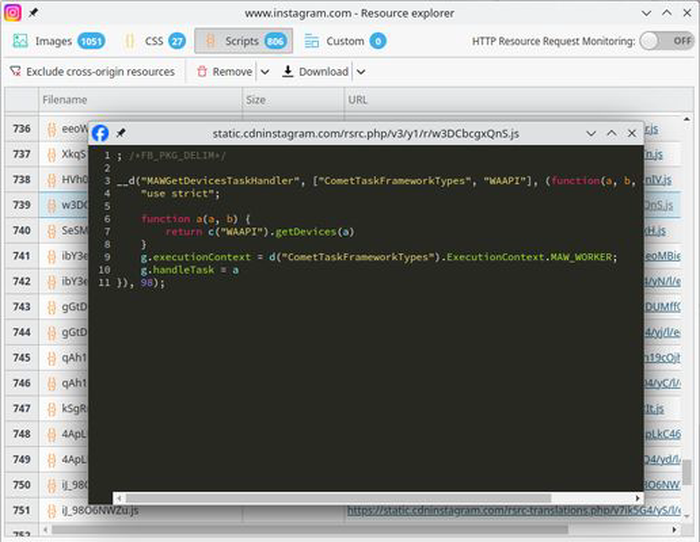Click the Size column header
This screenshot has height=542, width=700.
tap(256, 100)
